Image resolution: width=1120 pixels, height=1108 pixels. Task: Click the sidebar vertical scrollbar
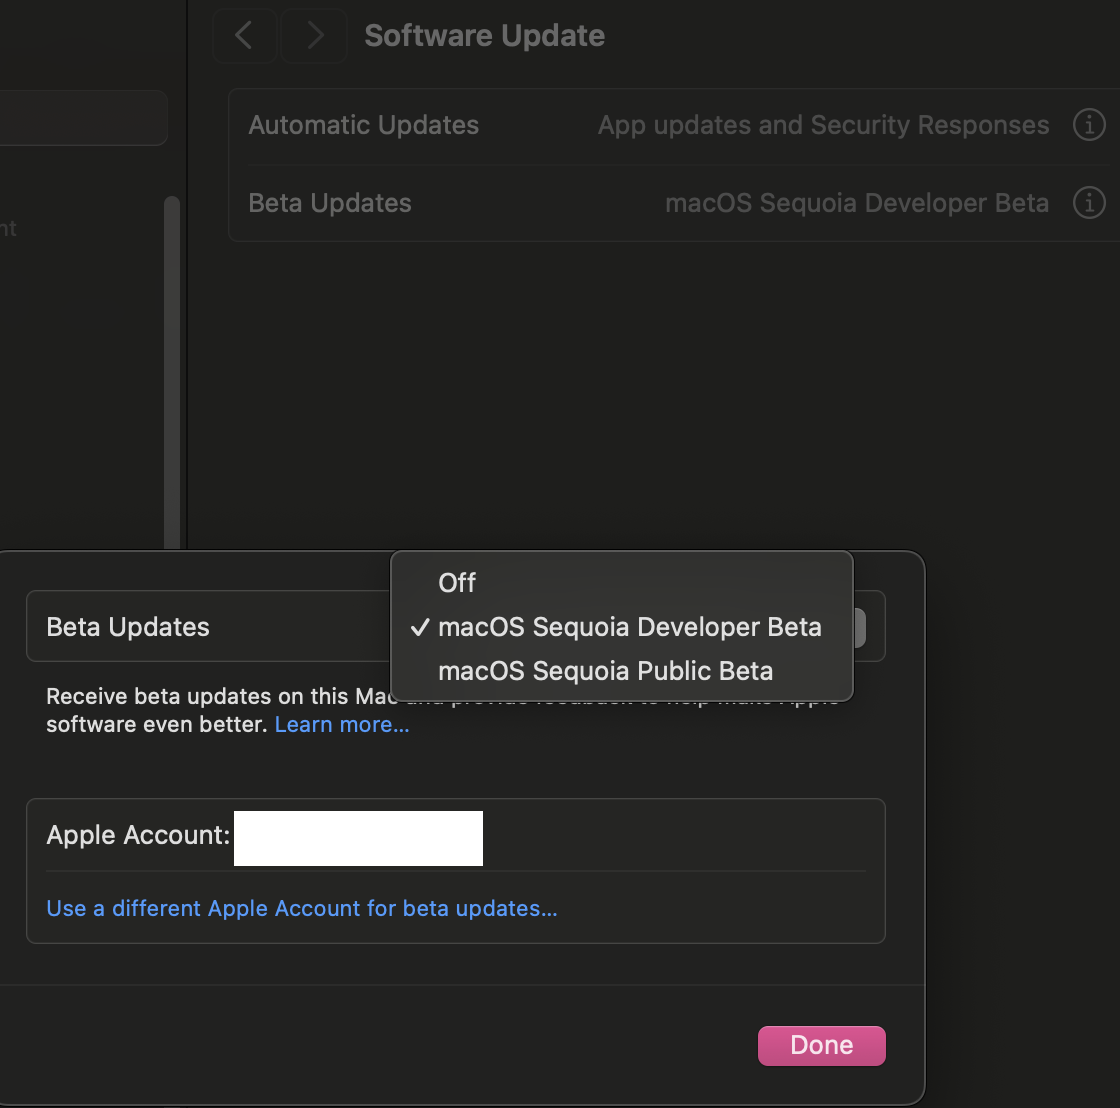pyautogui.click(x=172, y=370)
